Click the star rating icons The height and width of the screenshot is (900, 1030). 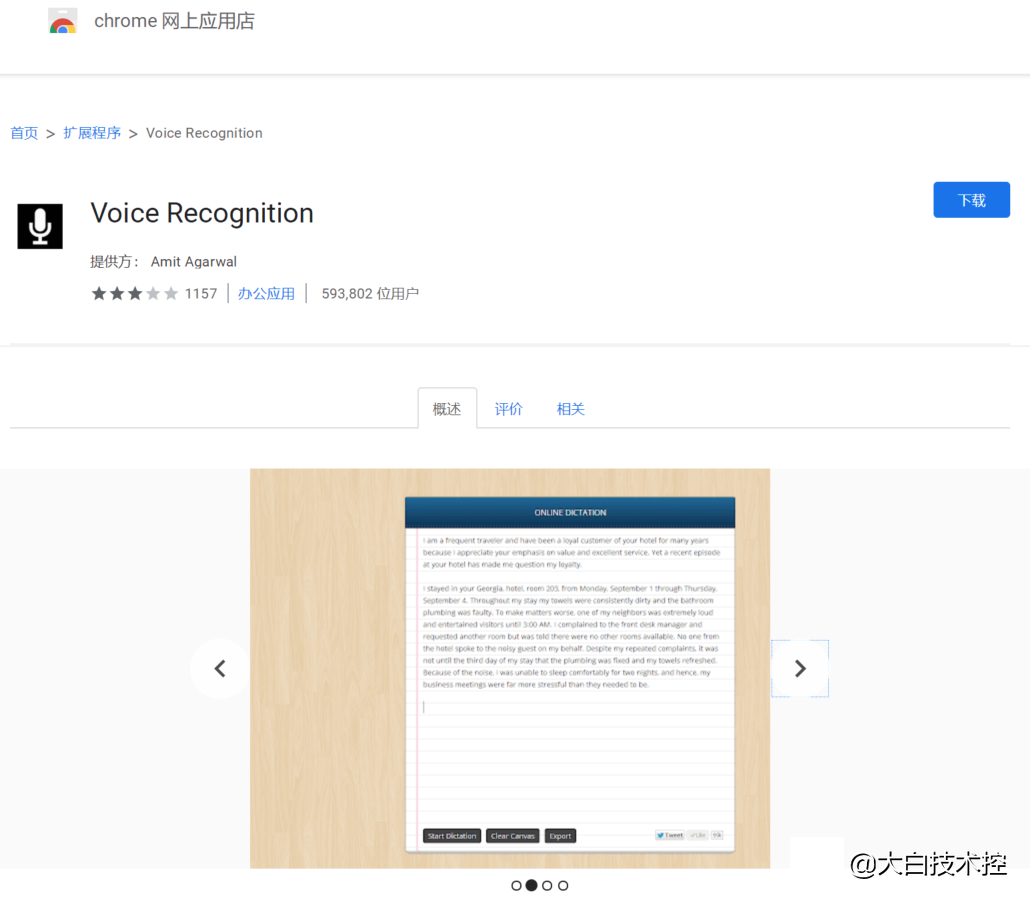(135, 294)
